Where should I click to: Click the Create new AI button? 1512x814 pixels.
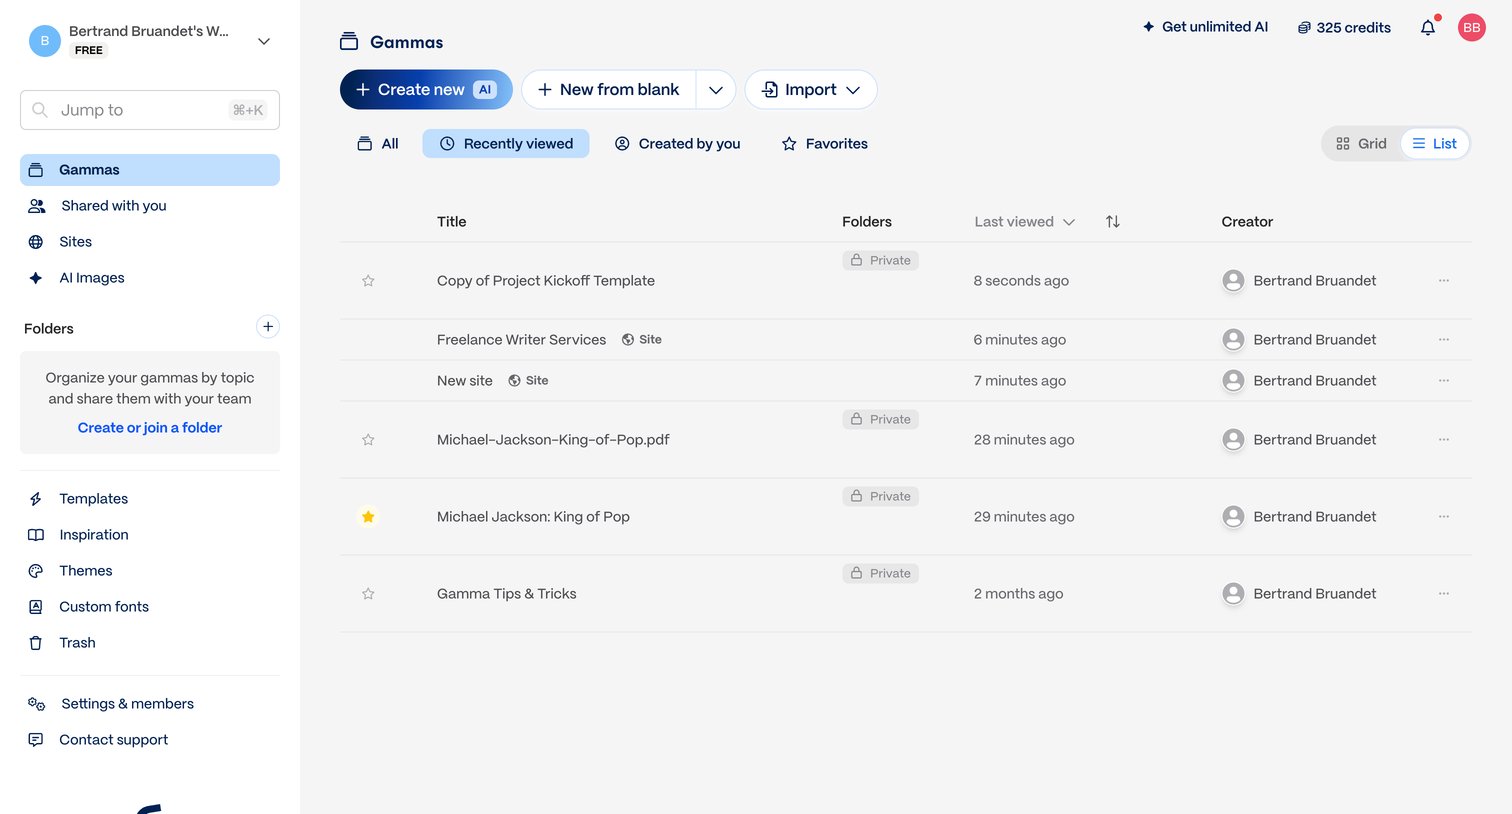click(426, 90)
